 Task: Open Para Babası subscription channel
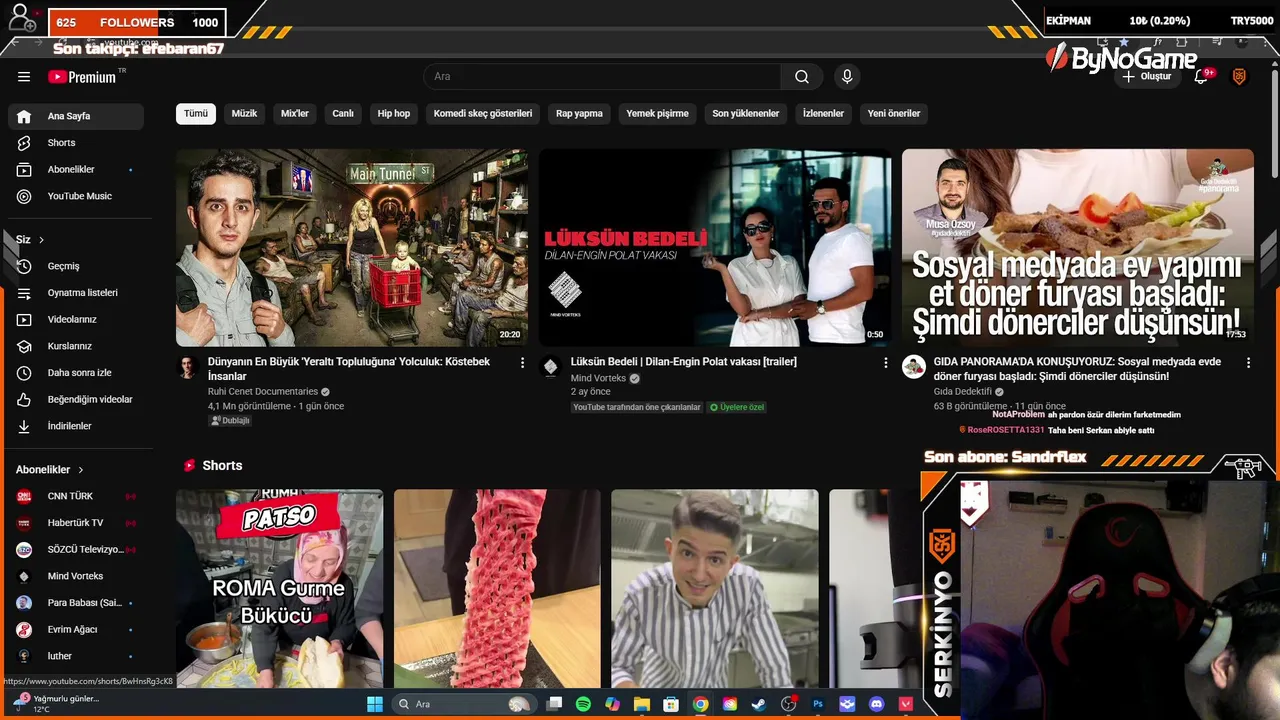point(76,603)
